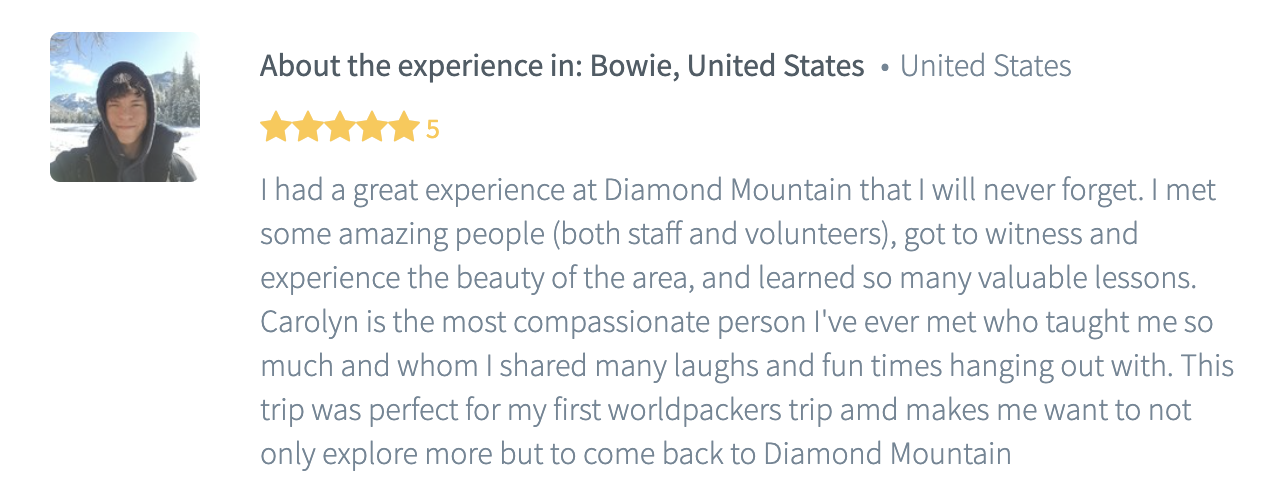
Task: Click the gray 'United States' country label
Action: pyautogui.click(x=986, y=66)
